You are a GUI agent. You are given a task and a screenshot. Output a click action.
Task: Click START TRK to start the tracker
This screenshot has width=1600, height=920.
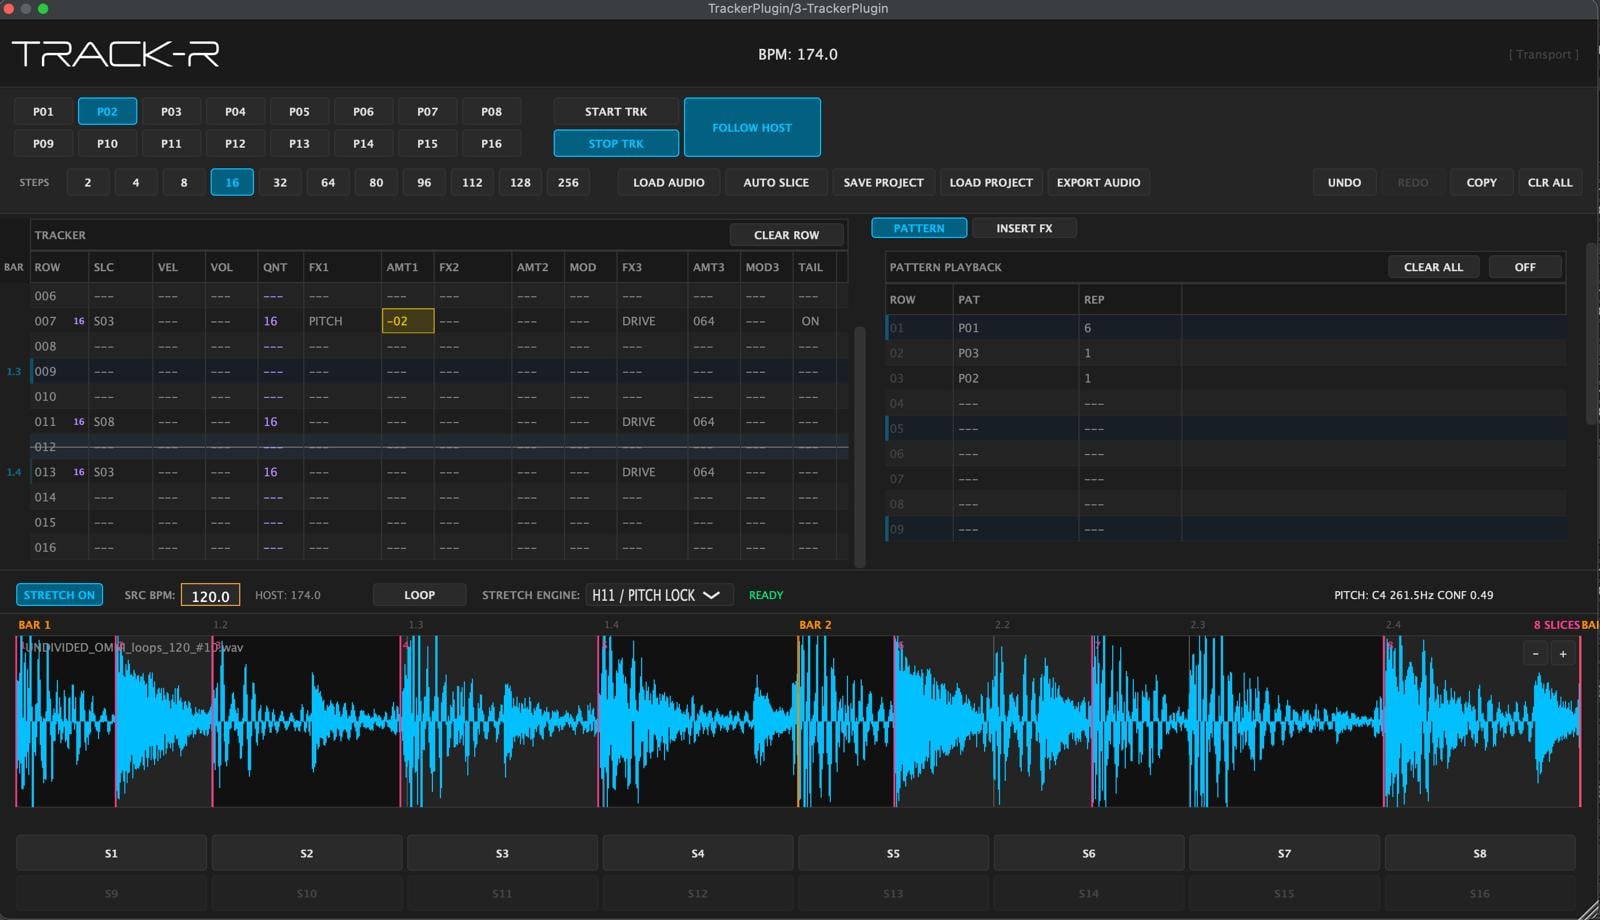click(x=616, y=111)
